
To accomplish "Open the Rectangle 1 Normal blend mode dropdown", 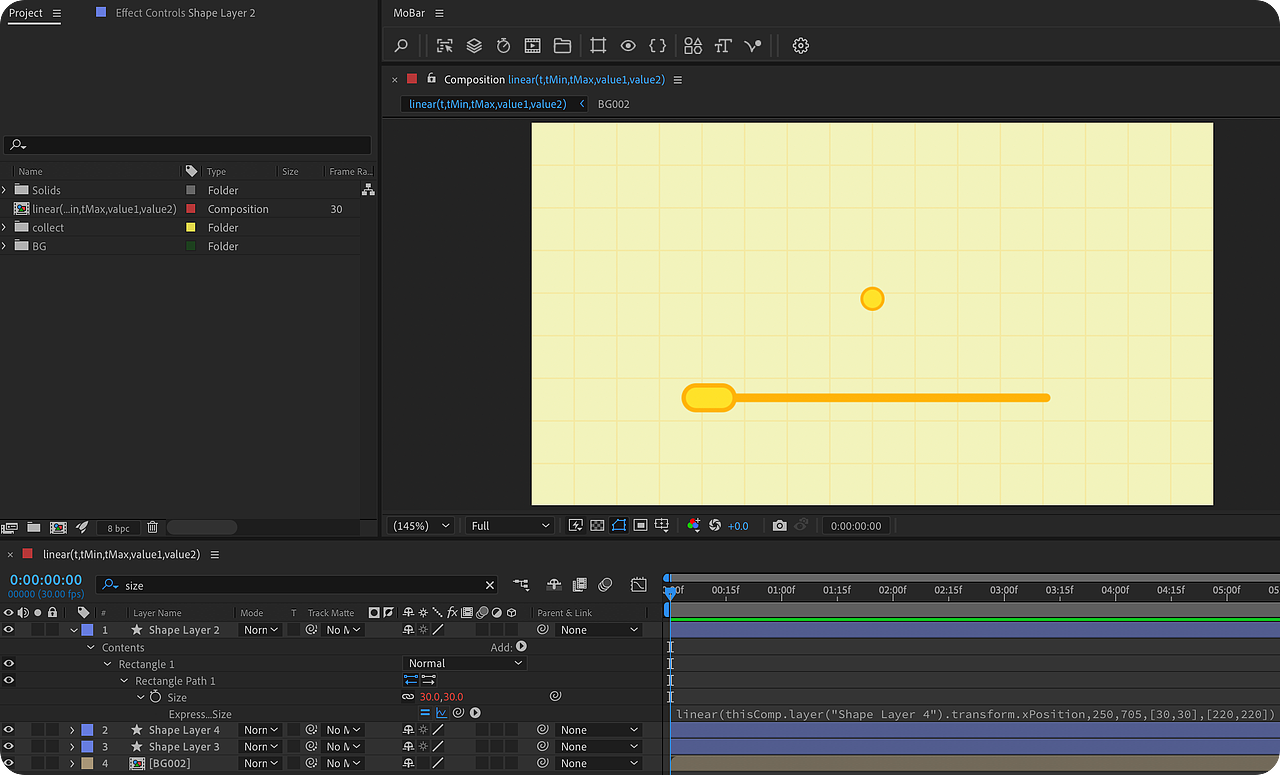I will 465,663.
